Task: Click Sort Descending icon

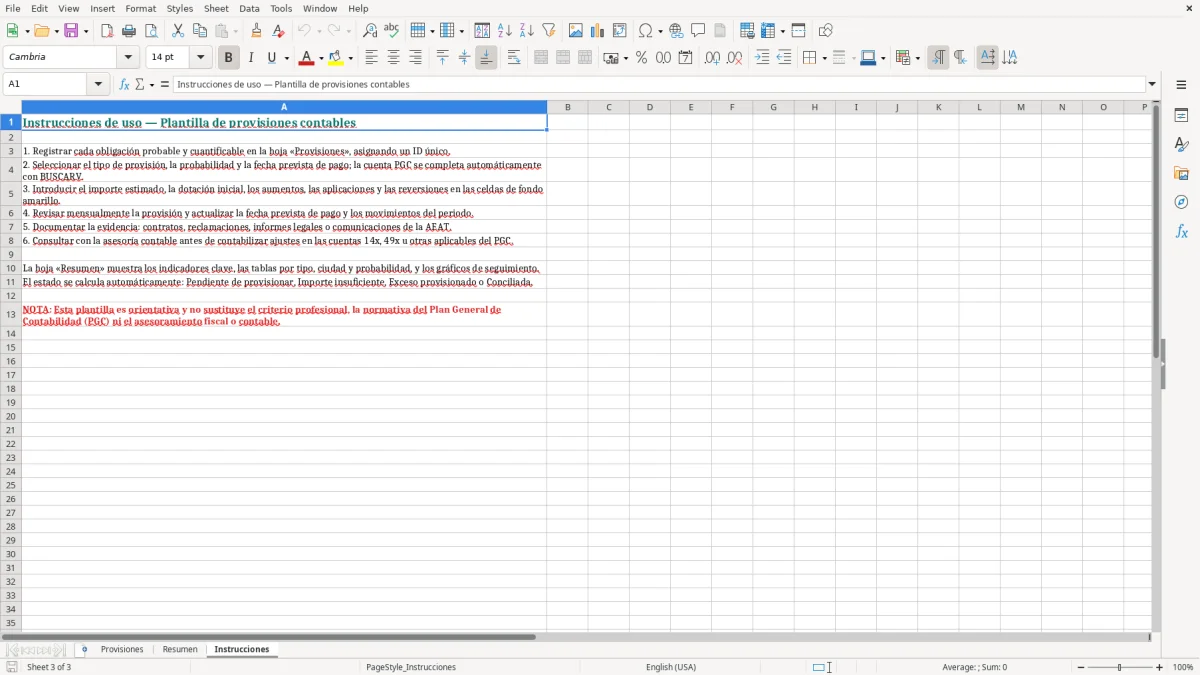Action: (x=527, y=31)
